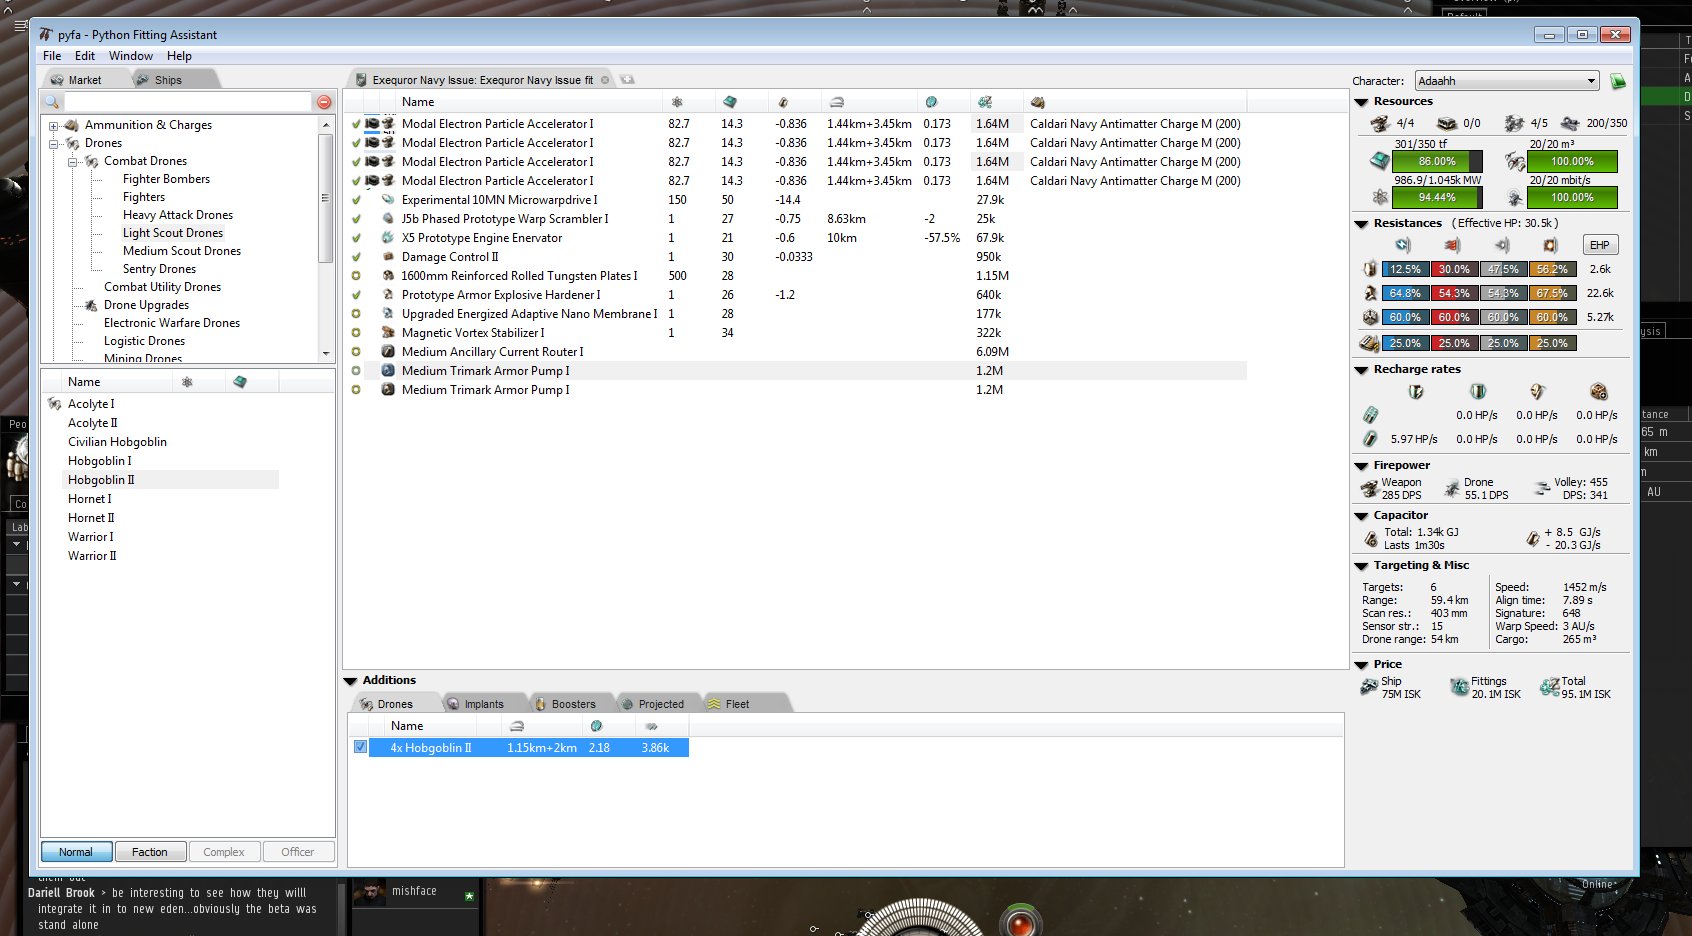
Task: Click the Total price icon
Action: (1550, 687)
